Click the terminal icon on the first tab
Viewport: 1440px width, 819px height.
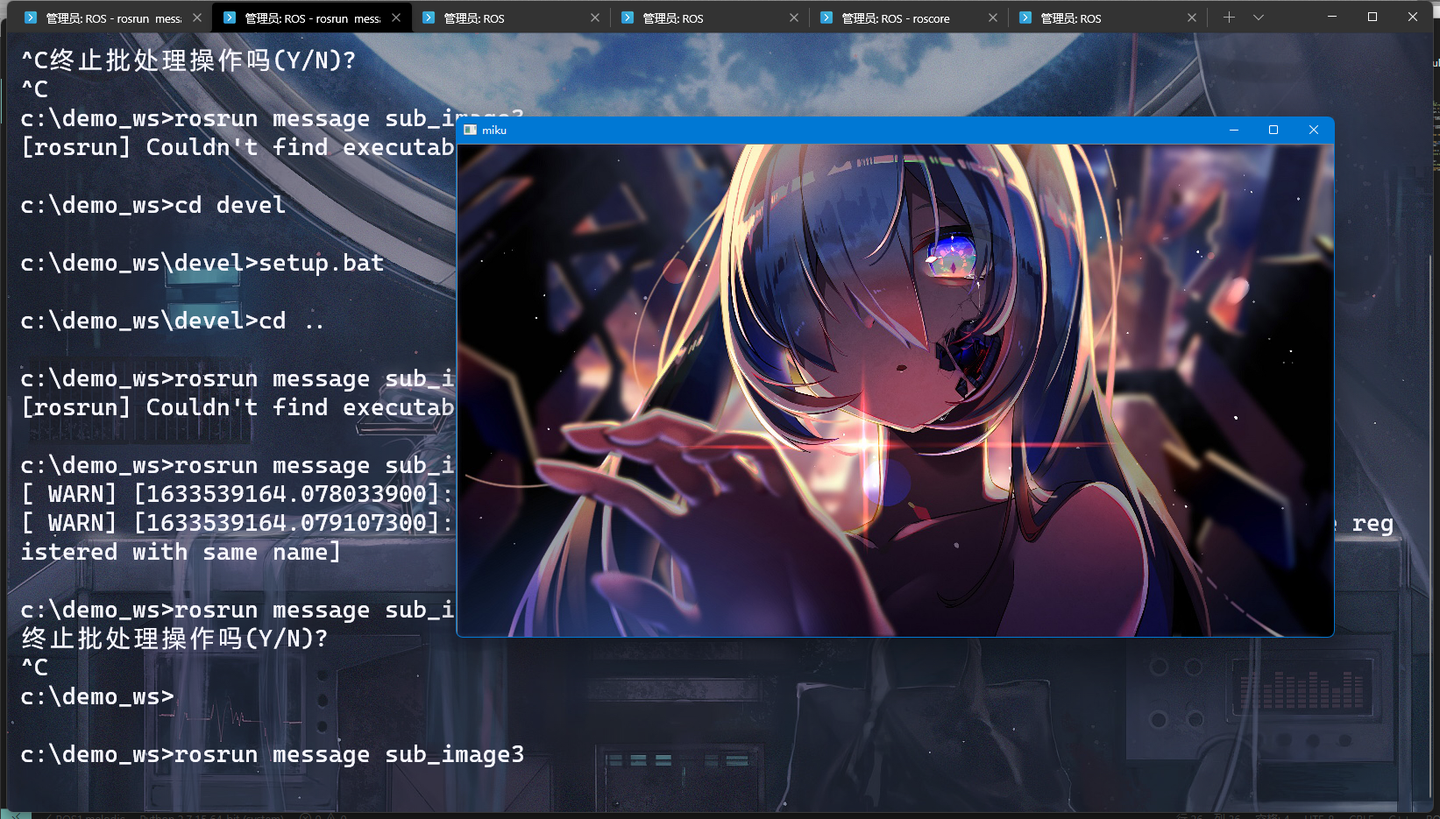[x=31, y=17]
